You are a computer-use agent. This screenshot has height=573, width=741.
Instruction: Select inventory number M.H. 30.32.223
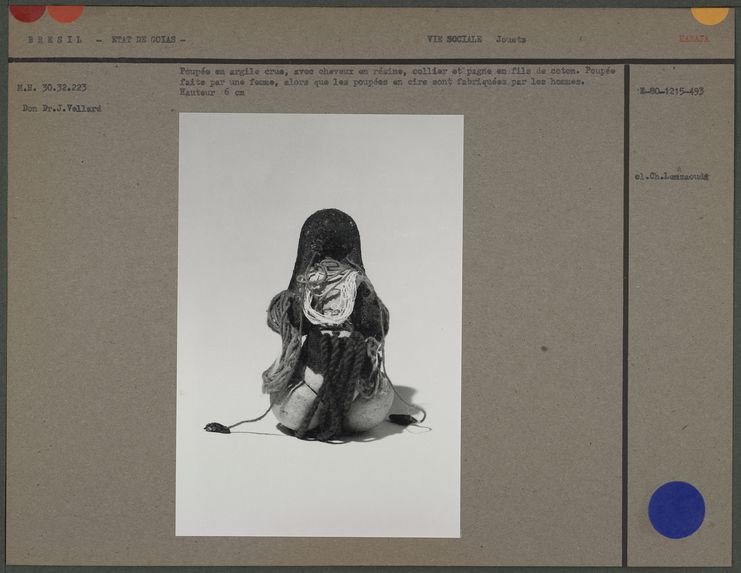pyautogui.click(x=51, y=87)
